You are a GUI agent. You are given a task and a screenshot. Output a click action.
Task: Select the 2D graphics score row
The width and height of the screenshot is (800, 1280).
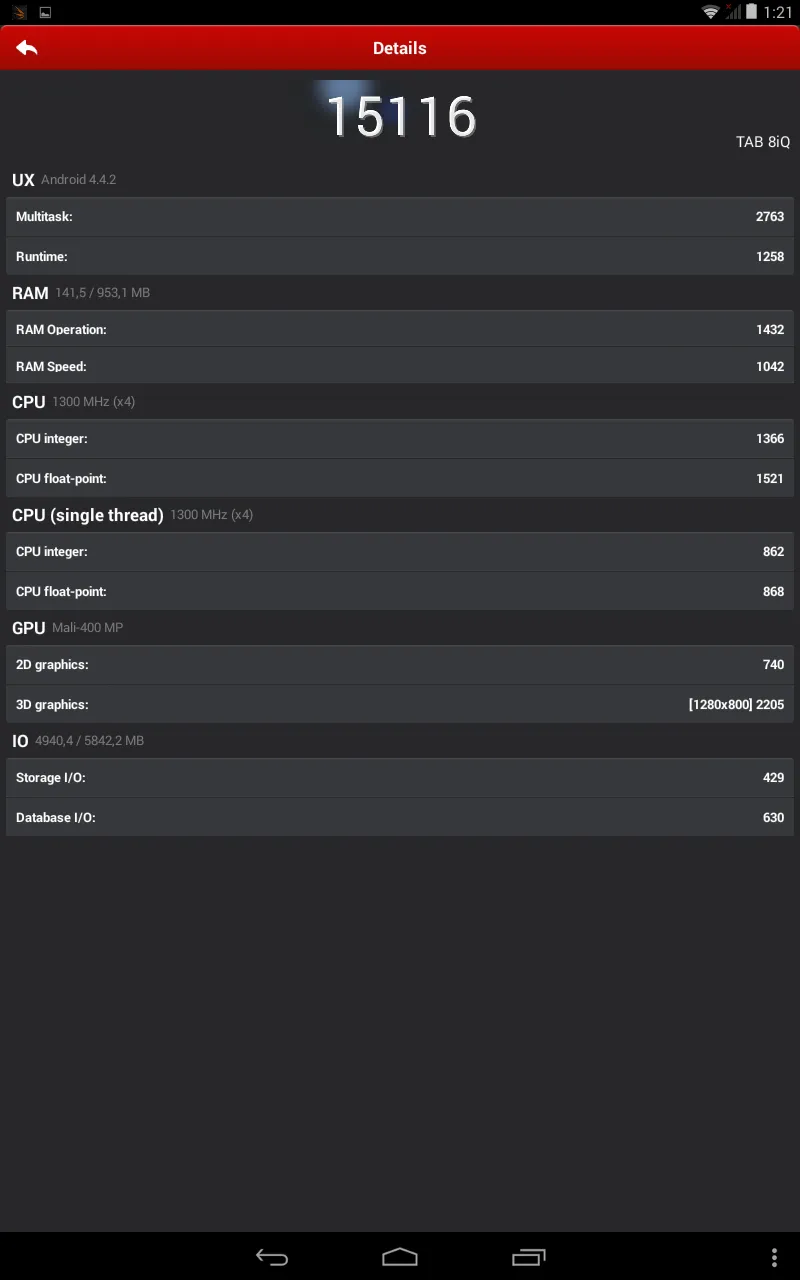click(400, 665)
